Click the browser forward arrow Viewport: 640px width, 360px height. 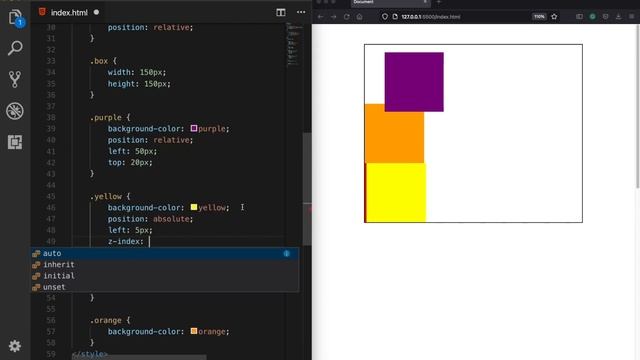333,17
